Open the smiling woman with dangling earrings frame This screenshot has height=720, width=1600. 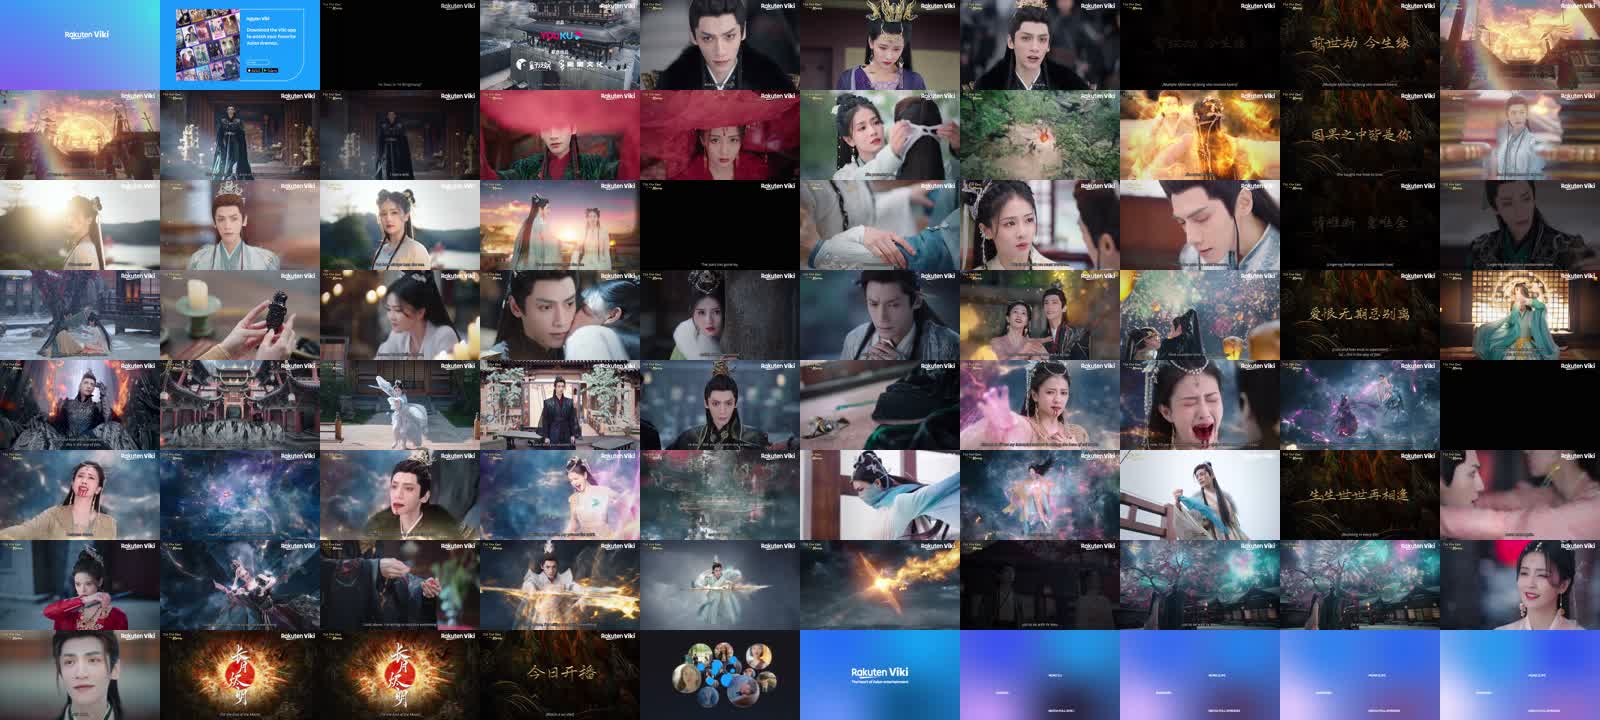(x=1520, y=585)
